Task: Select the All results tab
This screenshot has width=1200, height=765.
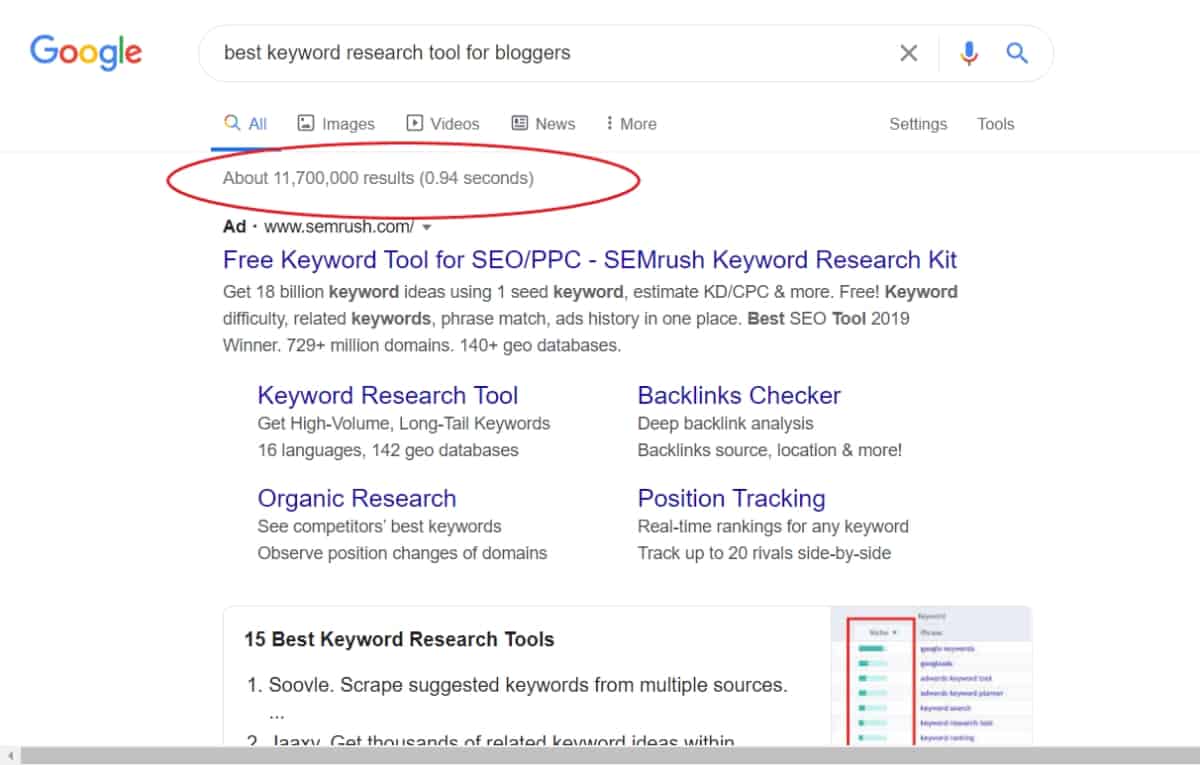Action: [246, 124]
